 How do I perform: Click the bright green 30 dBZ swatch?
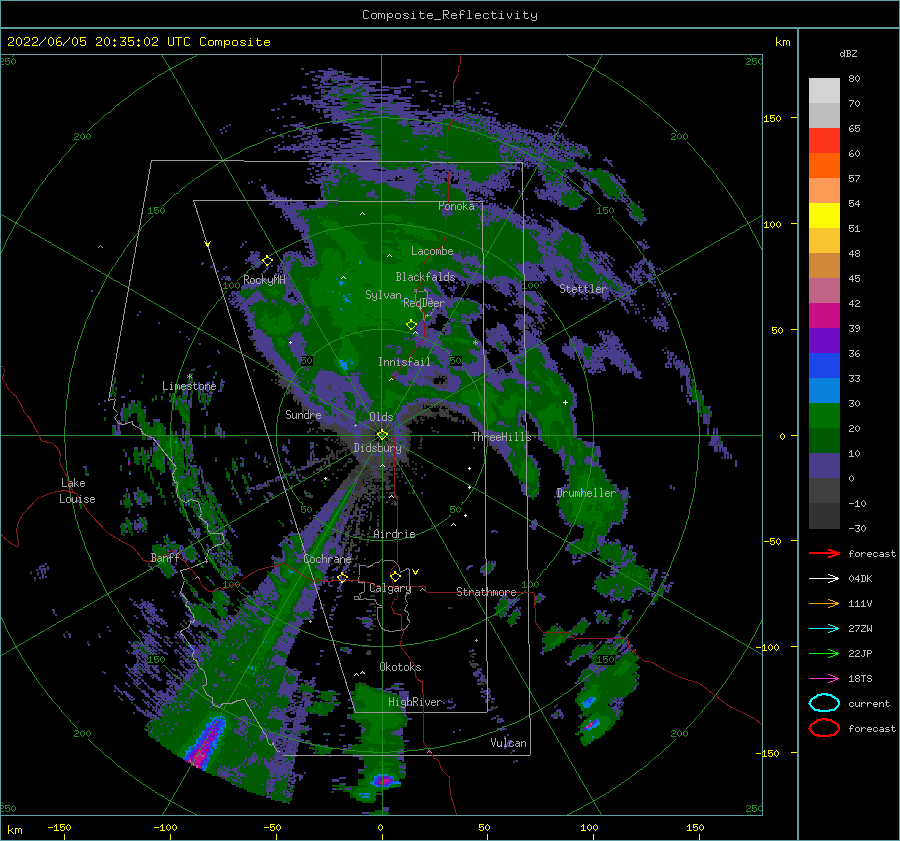pyautogui.click(x=824, y=415)
